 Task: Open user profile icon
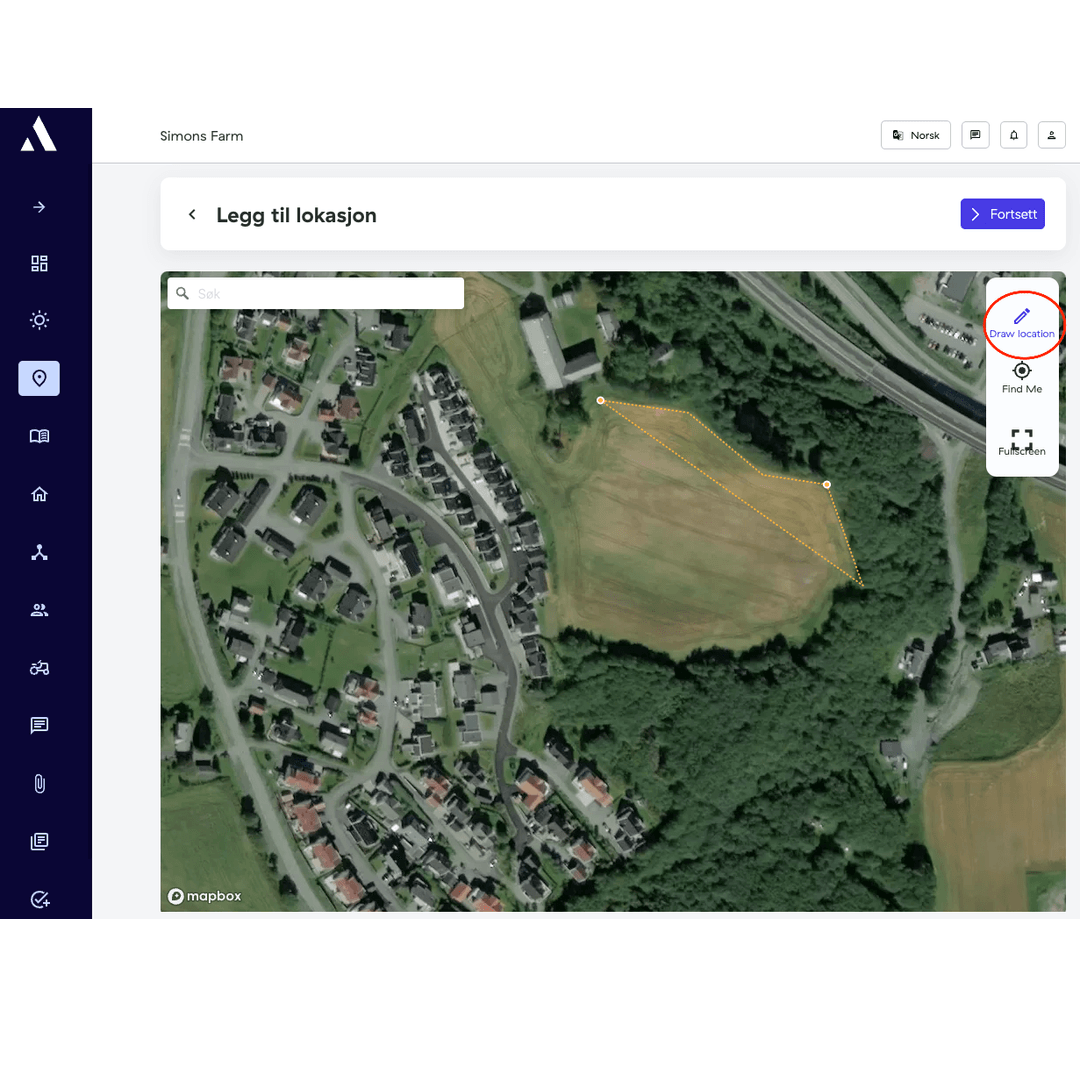[1052, 135]
